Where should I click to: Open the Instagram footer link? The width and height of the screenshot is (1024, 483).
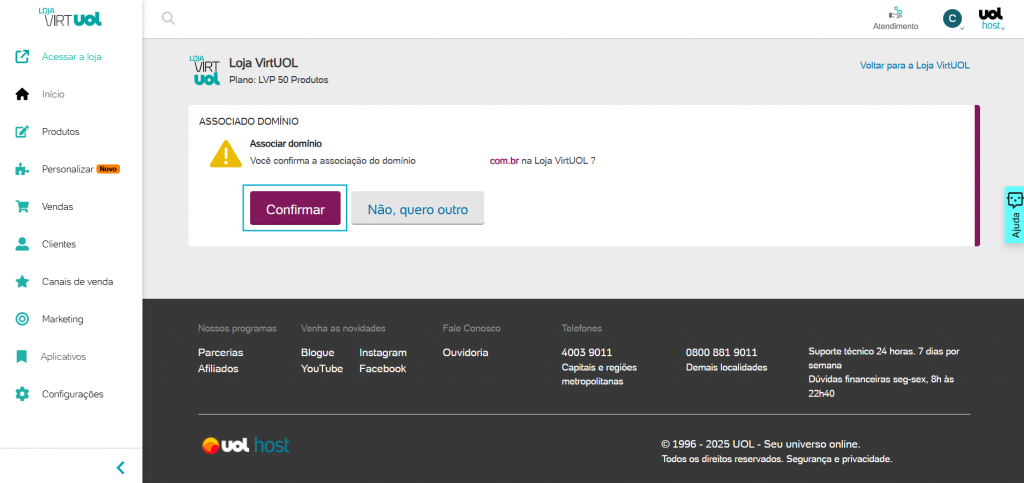point(383,352)
